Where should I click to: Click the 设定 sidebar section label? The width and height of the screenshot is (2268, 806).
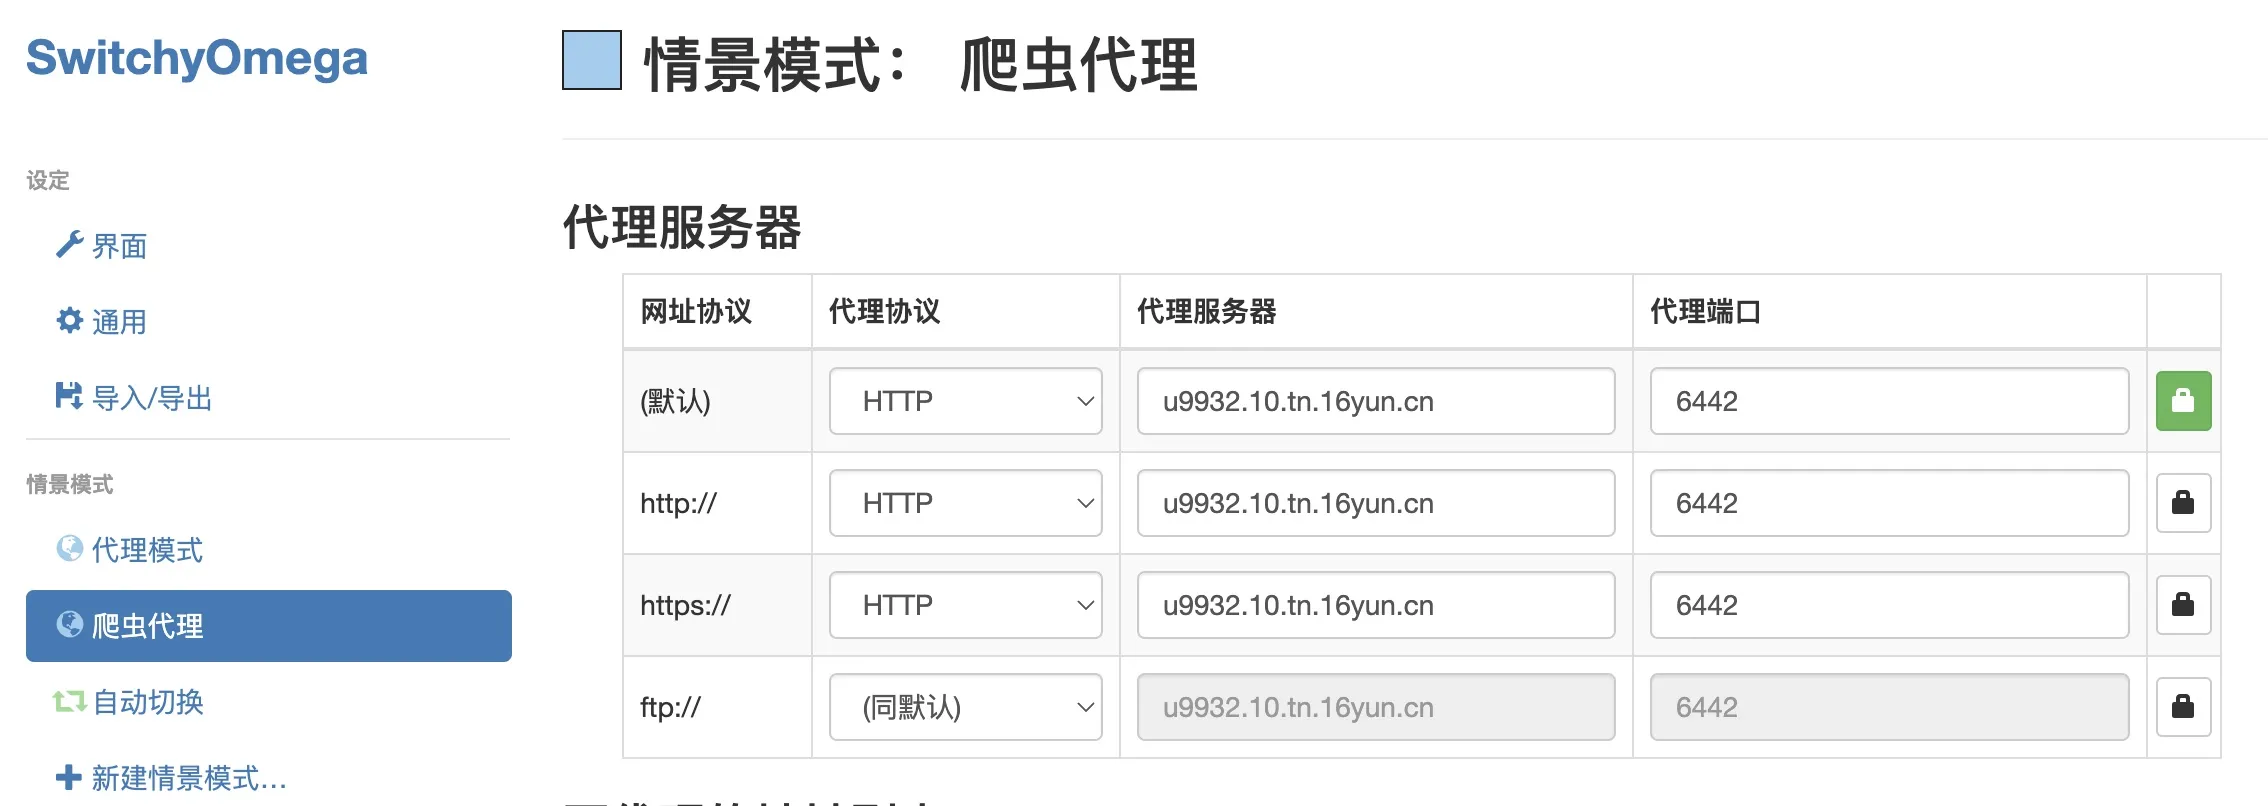48,180
